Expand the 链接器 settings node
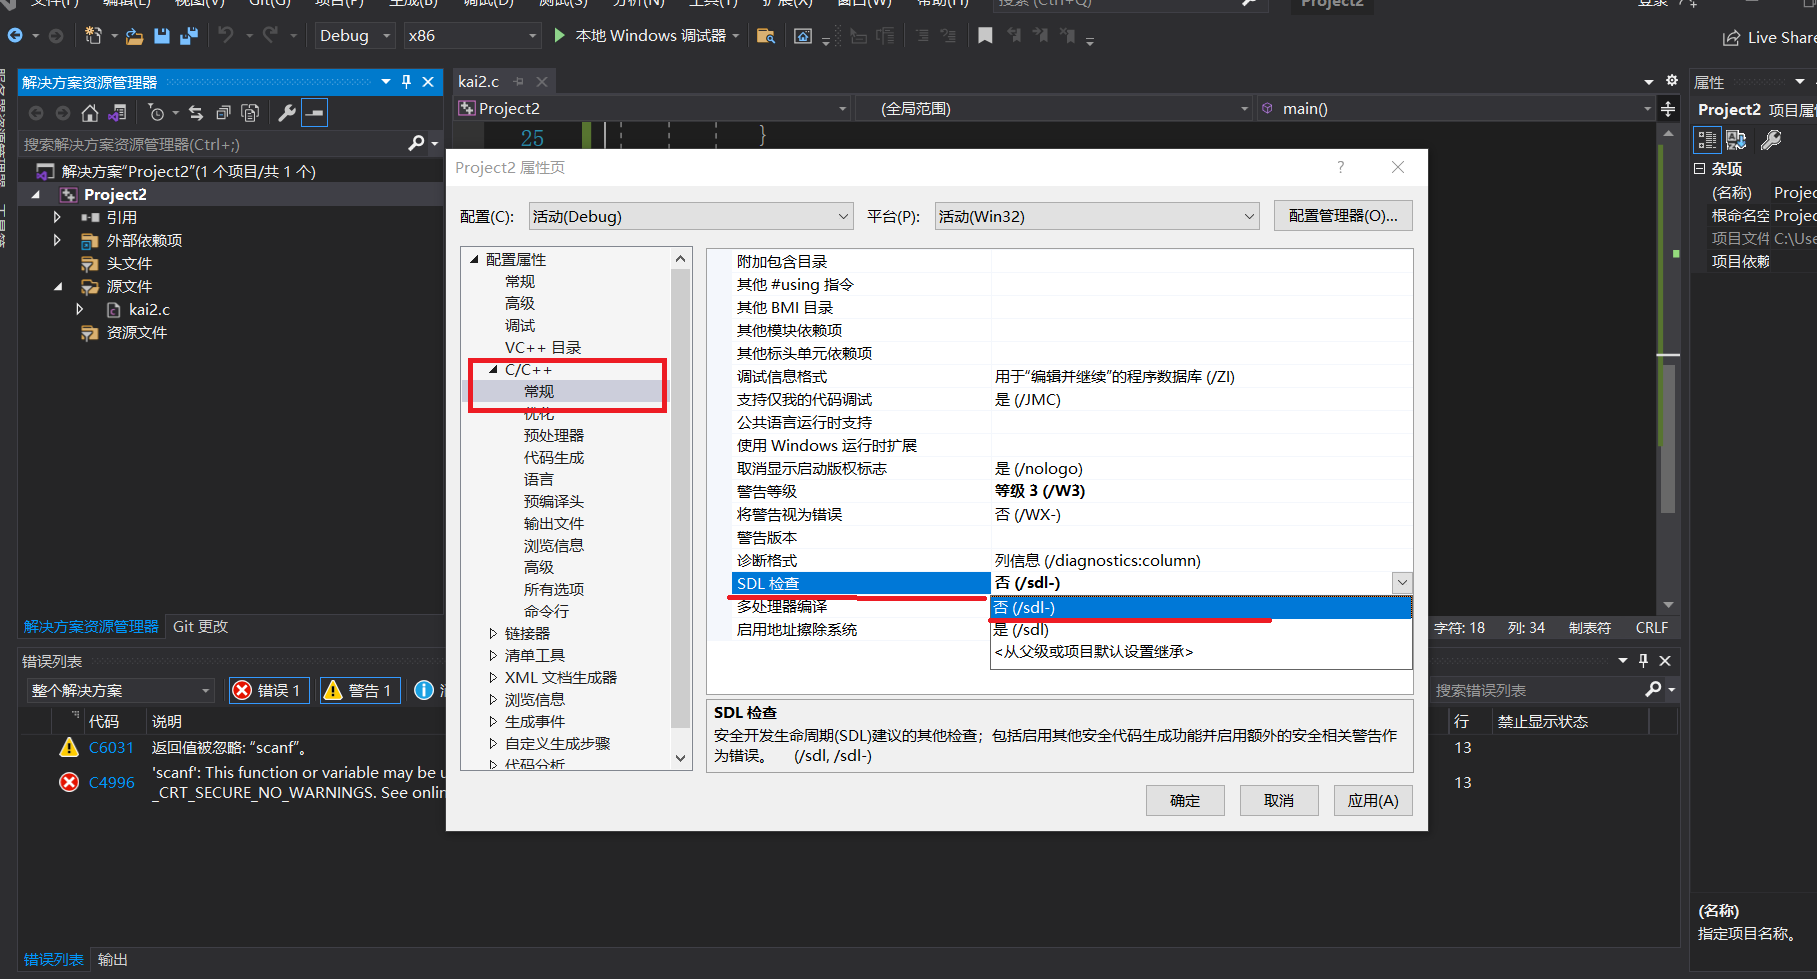This screenshot has width=1817, height=979. [x=492, y=632]
